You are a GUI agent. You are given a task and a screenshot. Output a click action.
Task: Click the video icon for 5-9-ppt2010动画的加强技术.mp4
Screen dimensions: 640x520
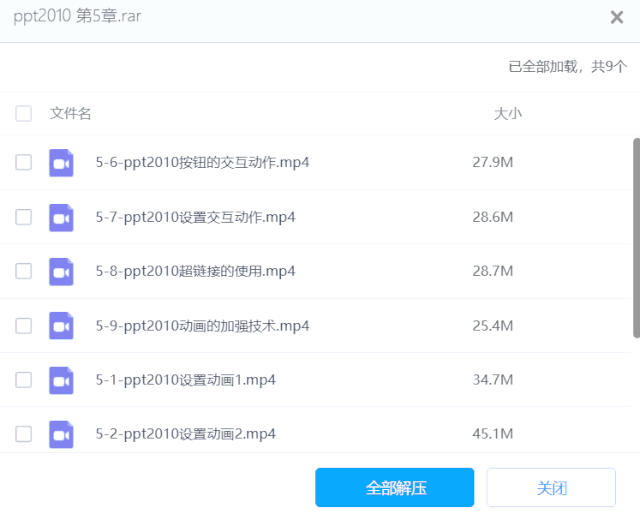[61, 326]
